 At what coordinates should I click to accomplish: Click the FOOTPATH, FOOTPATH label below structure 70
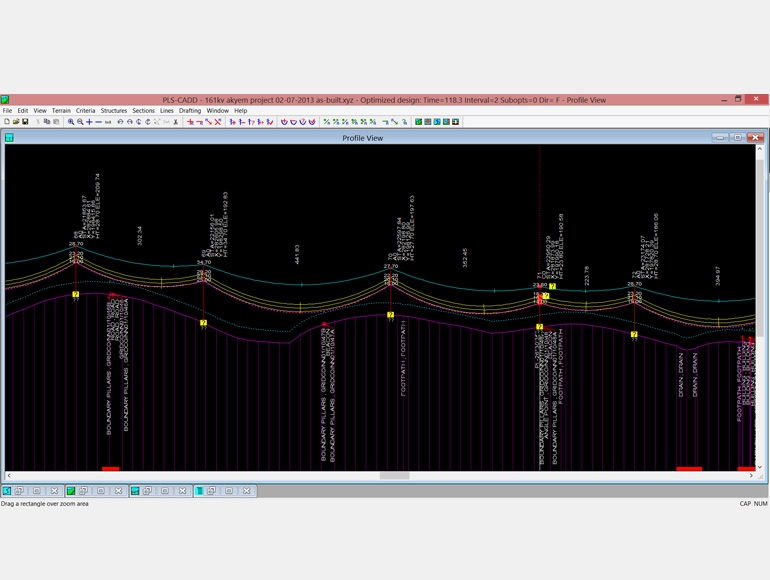pyautogui.click(x=403, y=358)
